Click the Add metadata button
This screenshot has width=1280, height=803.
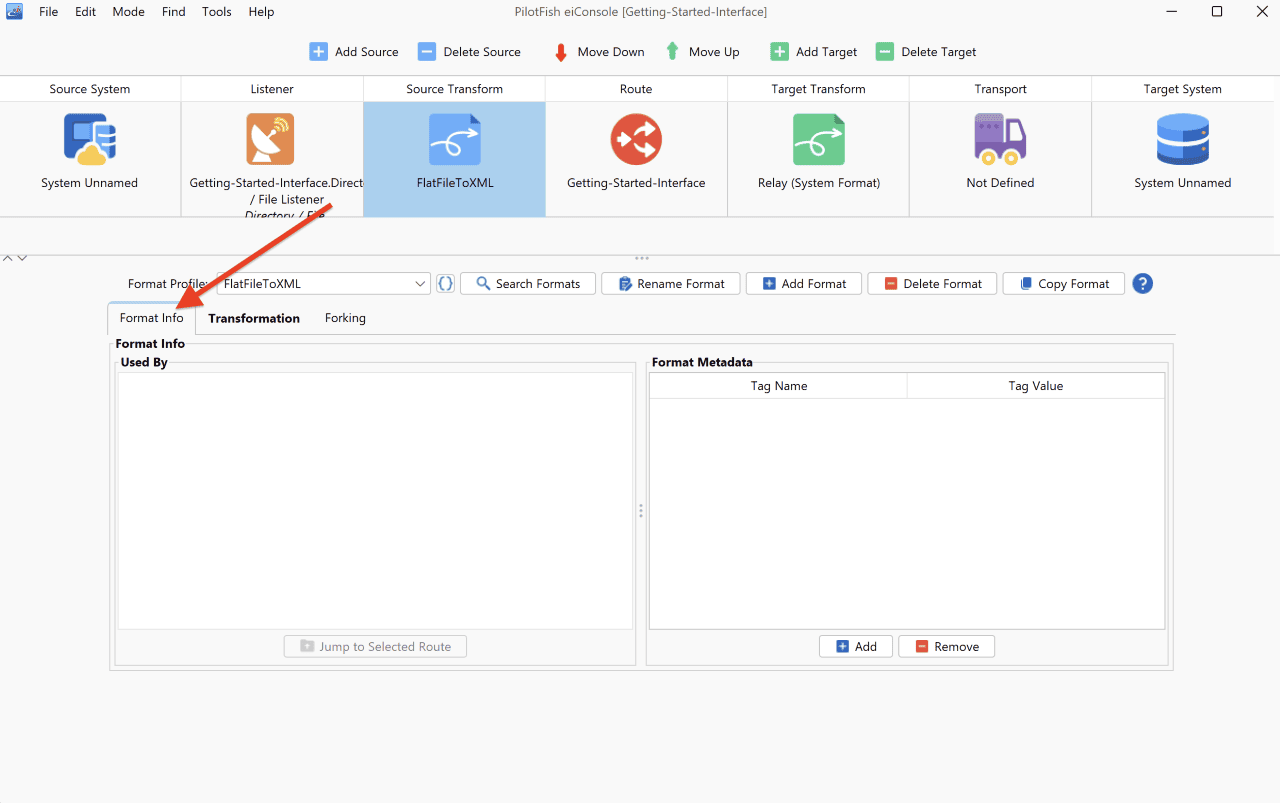[x=856, y=647]
